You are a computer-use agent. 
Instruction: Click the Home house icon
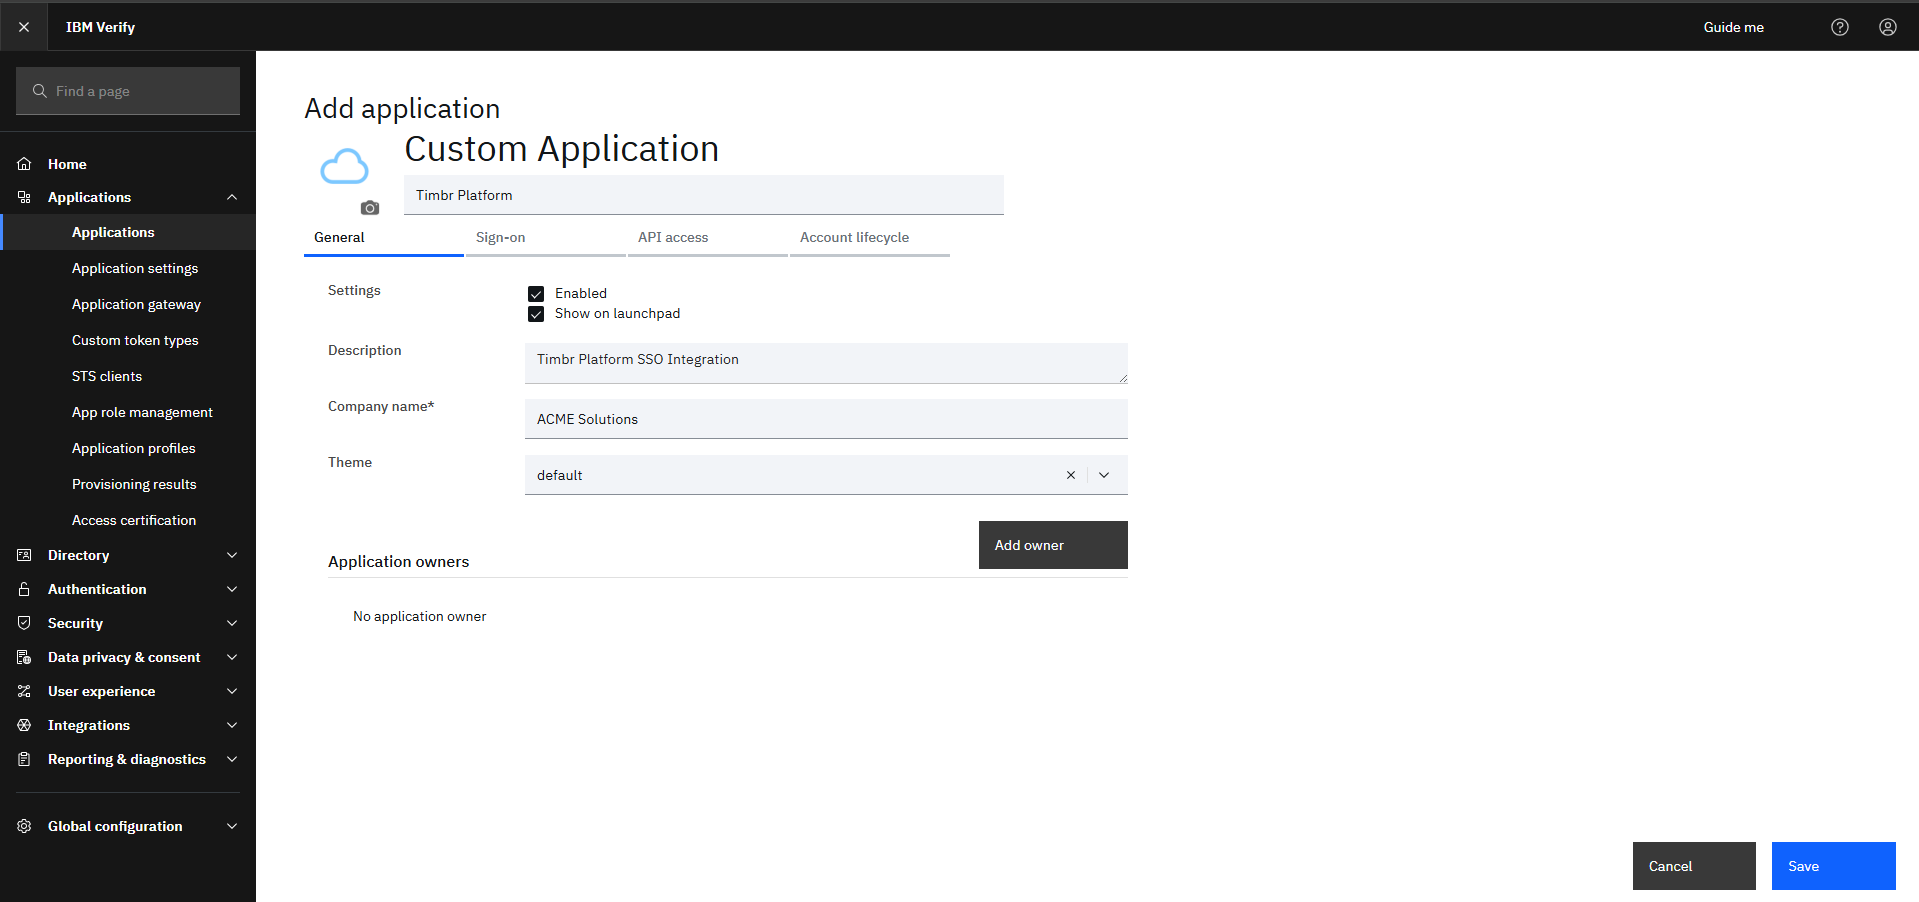pos(24,164)
